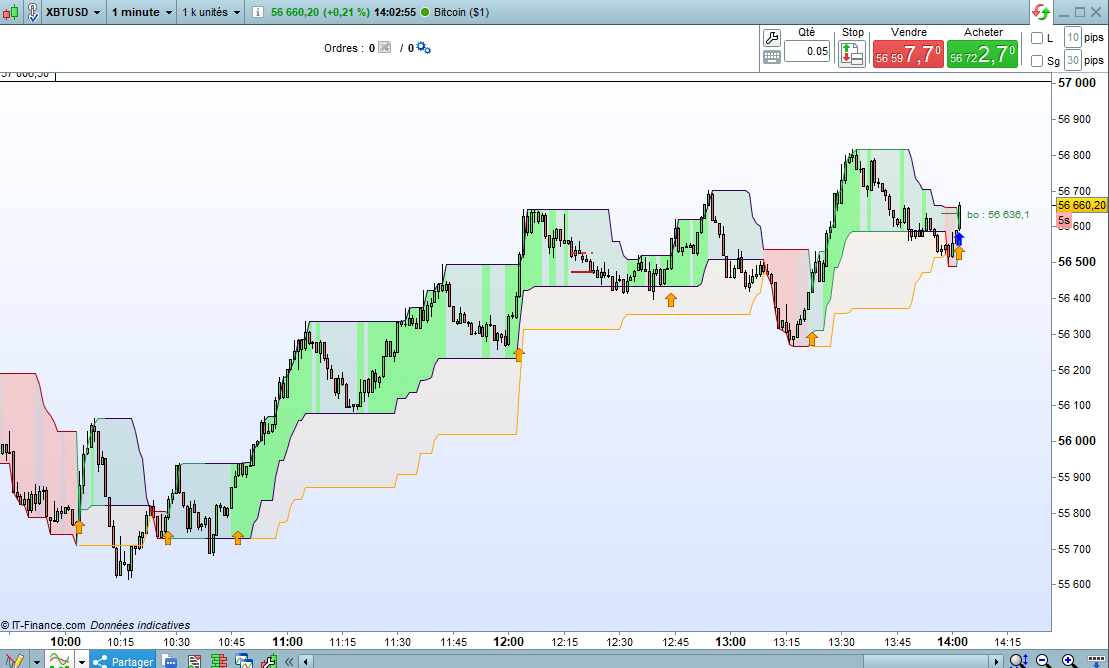Image resolution: width=1109 pixels, height=668 pixels.
Task: Click the keyboard shortcuts icon
Action: pyautogui.click(x=772, y=57)
